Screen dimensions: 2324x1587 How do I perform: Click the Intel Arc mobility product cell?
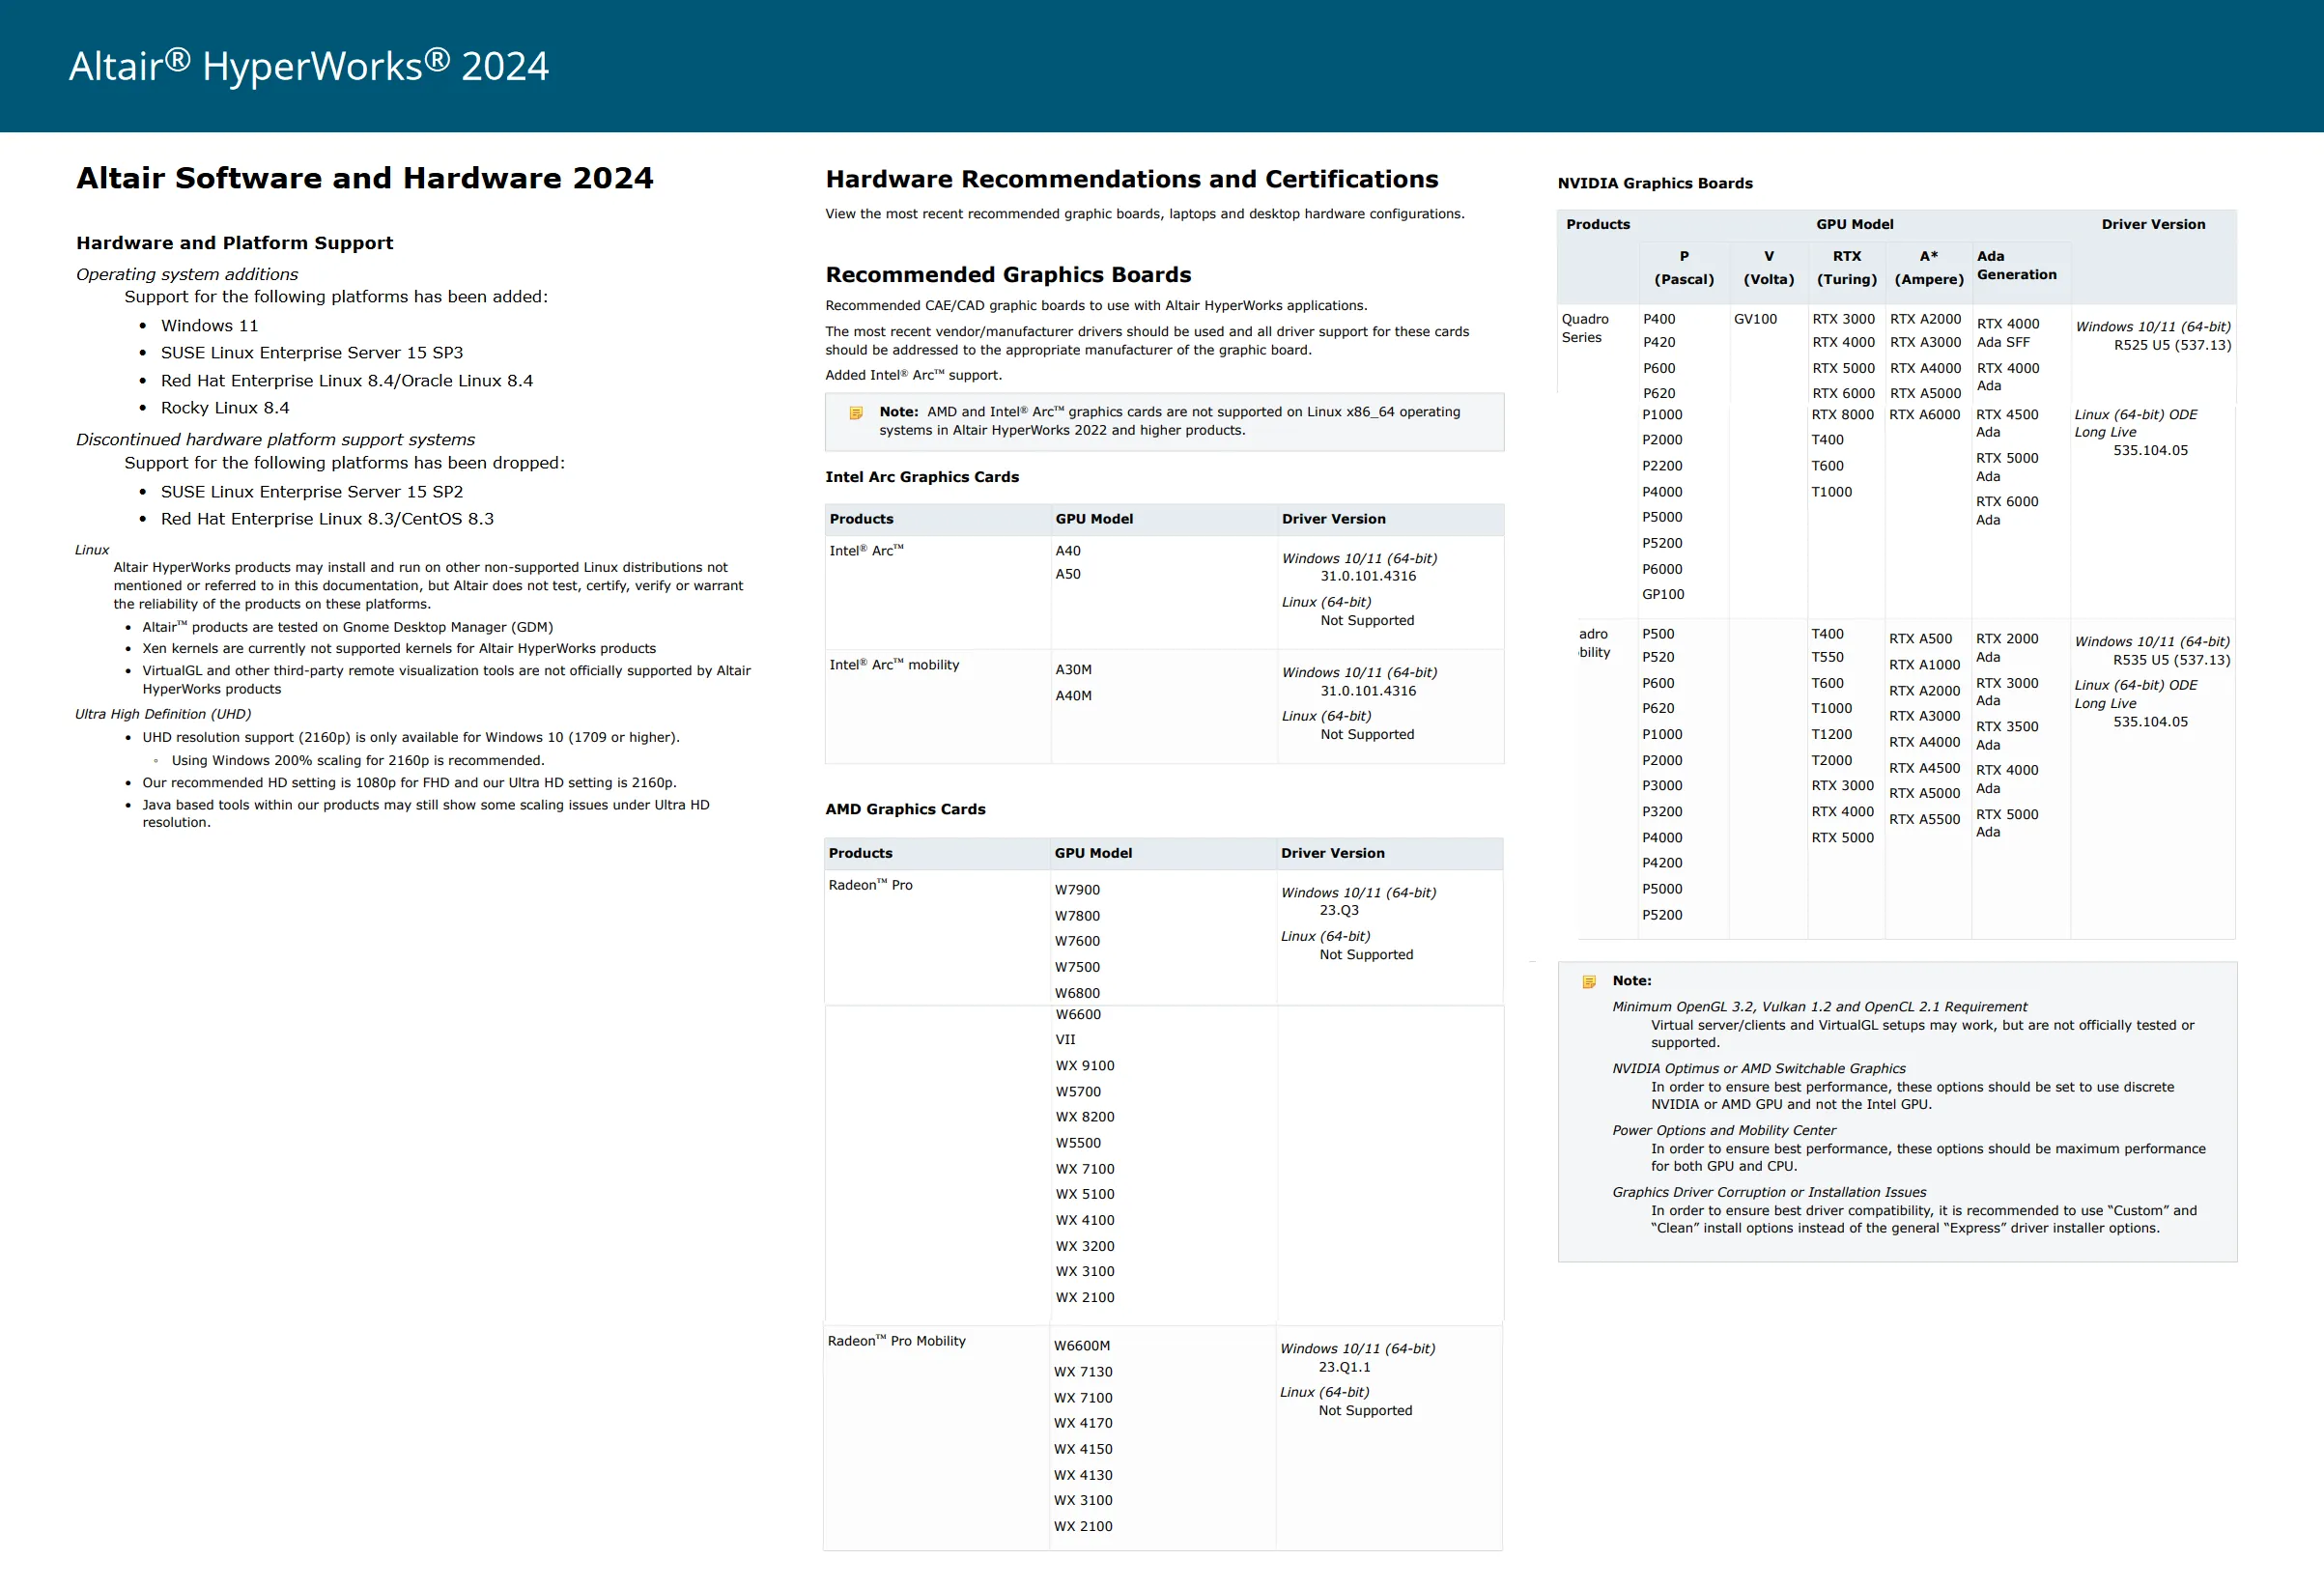(x=894, y=665)
